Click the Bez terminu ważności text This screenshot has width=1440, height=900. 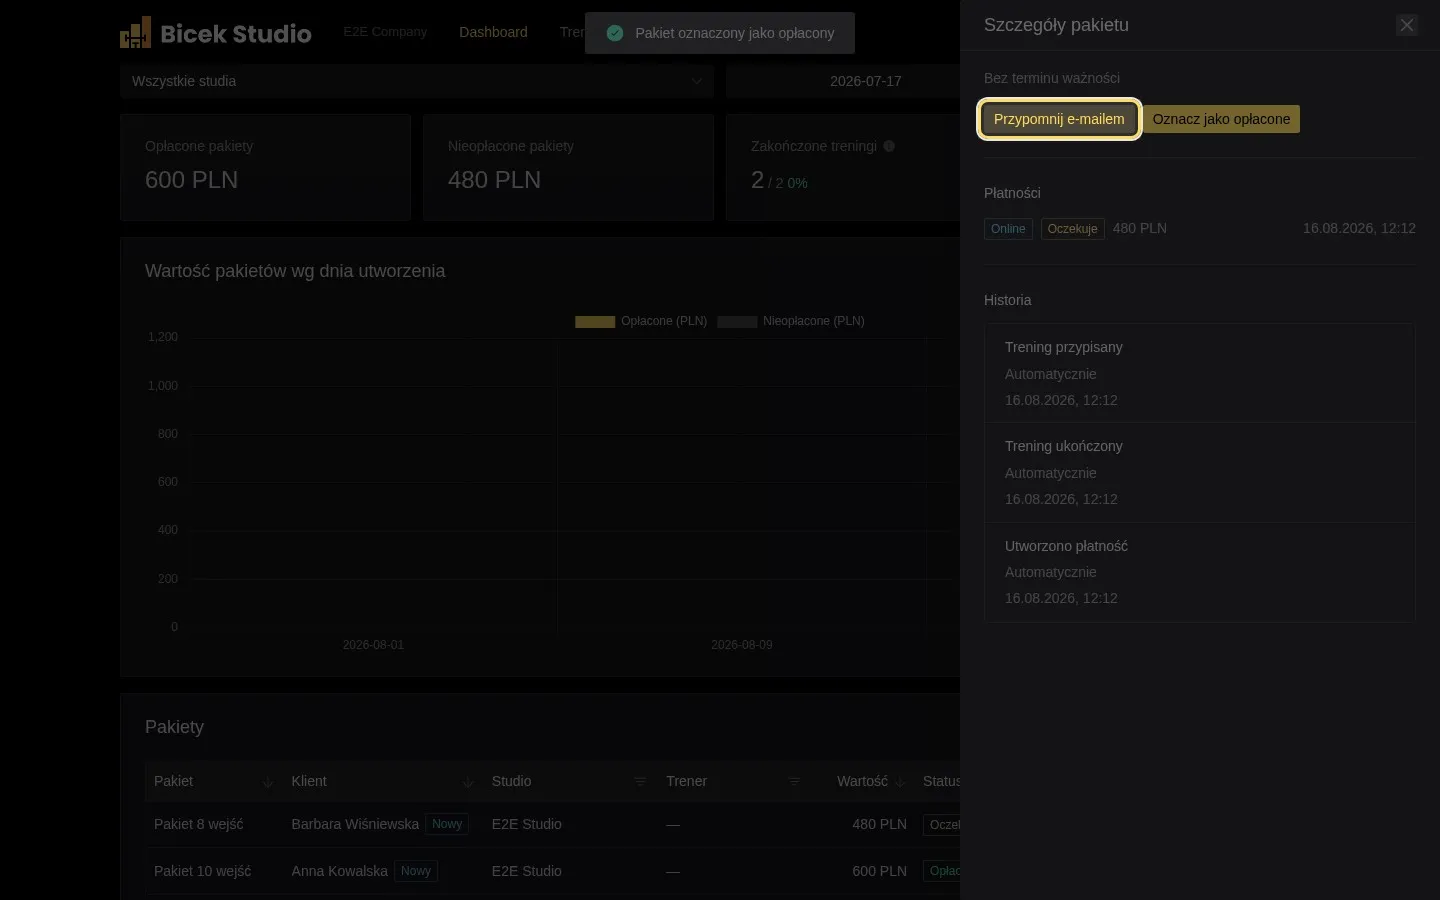click(1052, 78)
